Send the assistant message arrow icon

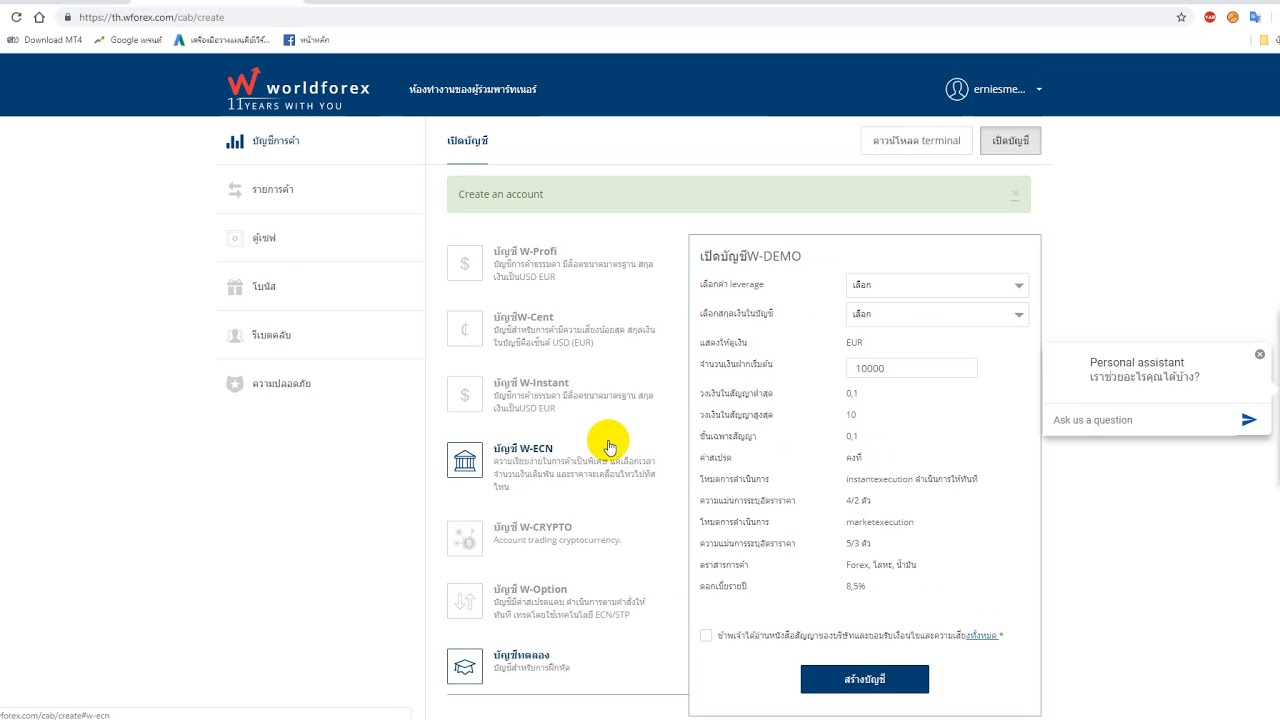click(x=1249, y=420)
